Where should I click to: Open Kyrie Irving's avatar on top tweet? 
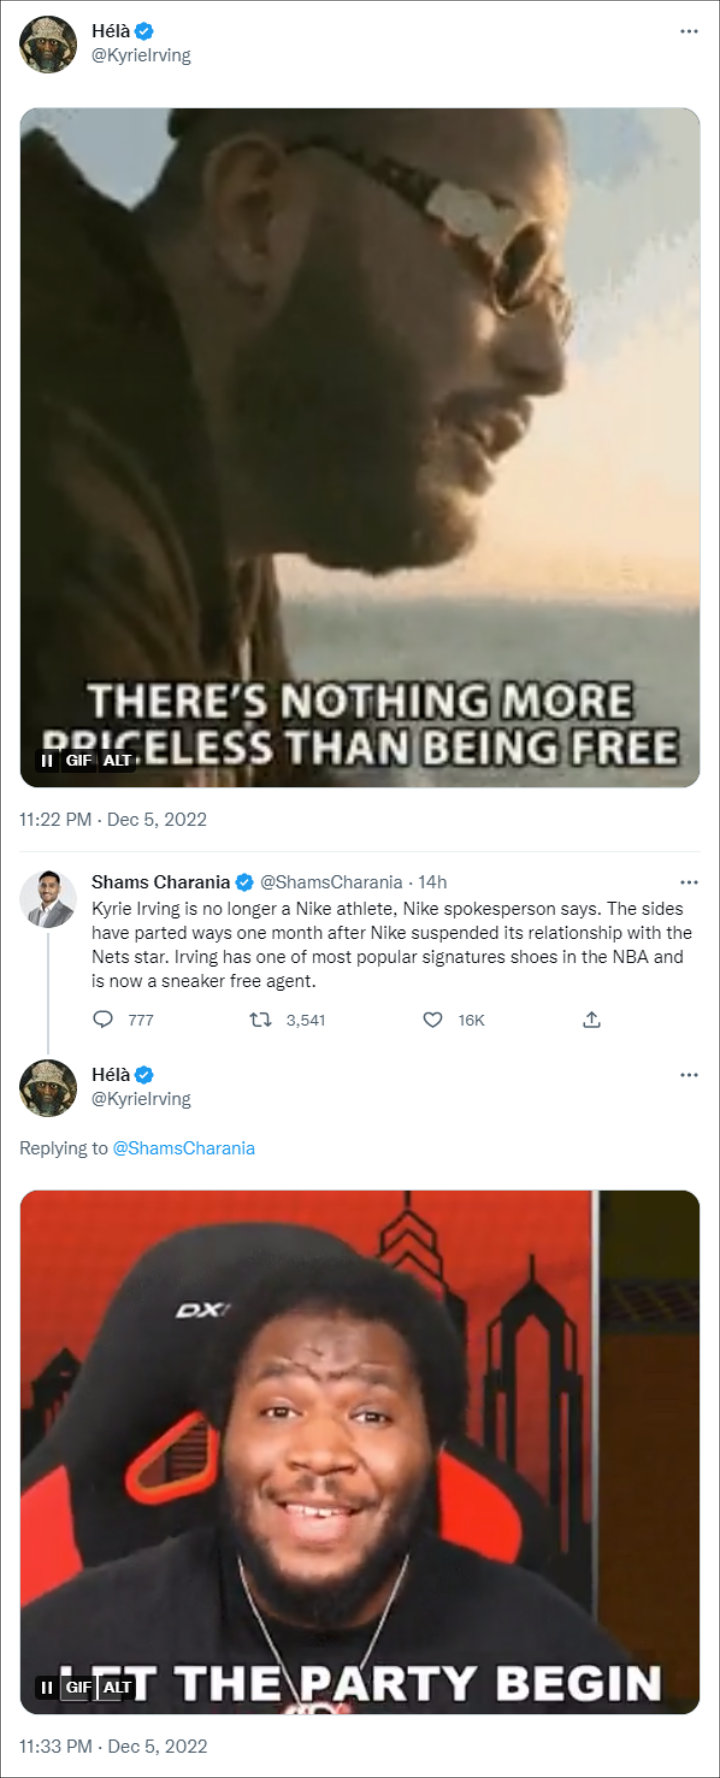click(48, 44)
